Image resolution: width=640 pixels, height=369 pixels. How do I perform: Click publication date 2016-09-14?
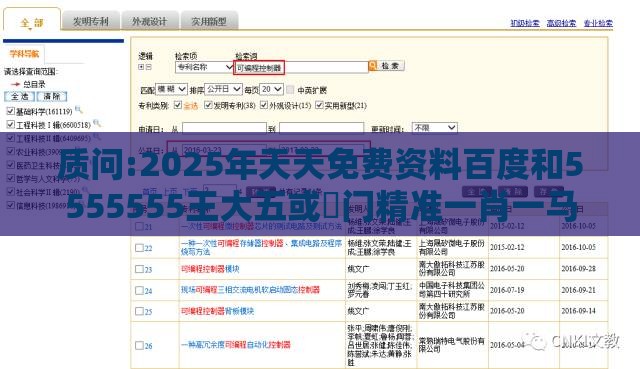[x=578, y=311]
